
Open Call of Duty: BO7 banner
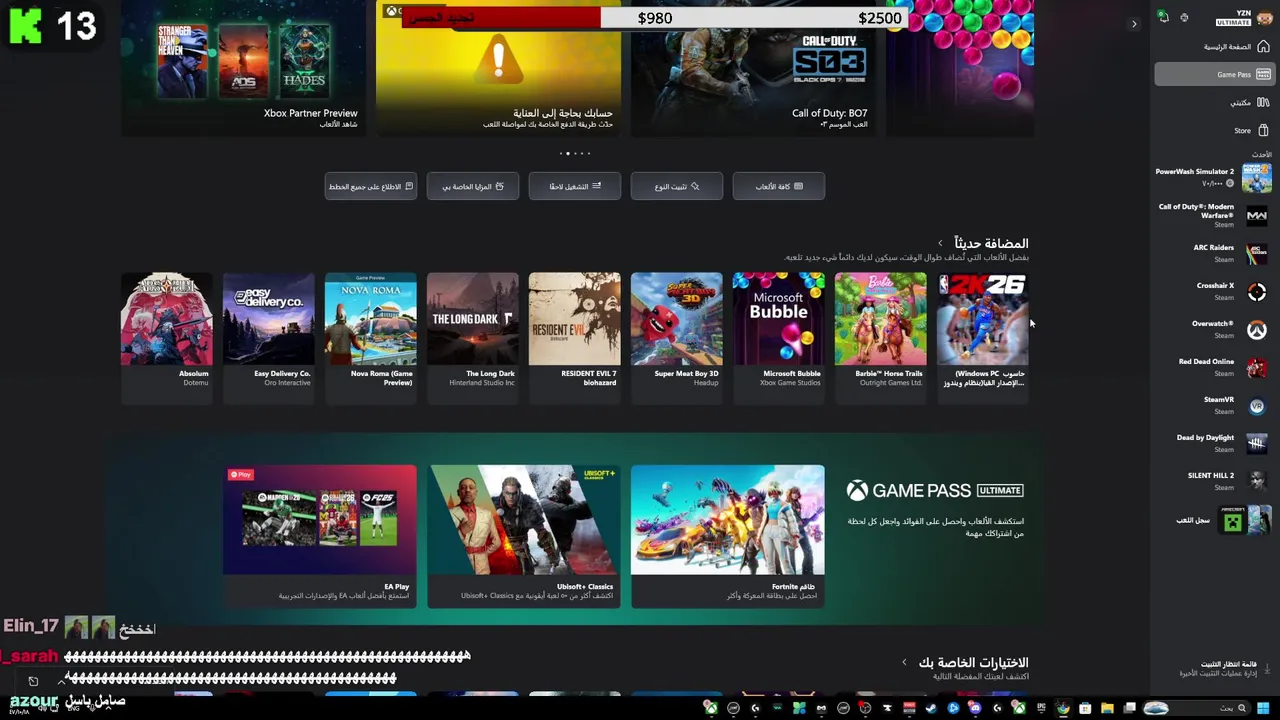(x=752, y=68)
